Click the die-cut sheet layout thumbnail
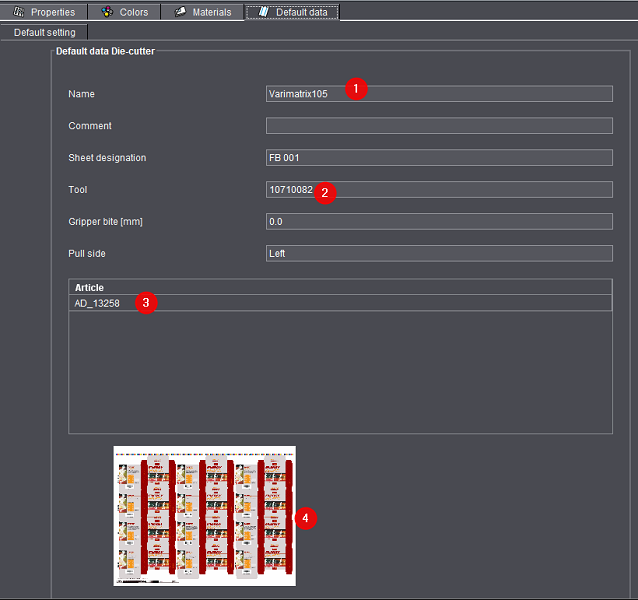638x600 pixels. click(204, 515)
